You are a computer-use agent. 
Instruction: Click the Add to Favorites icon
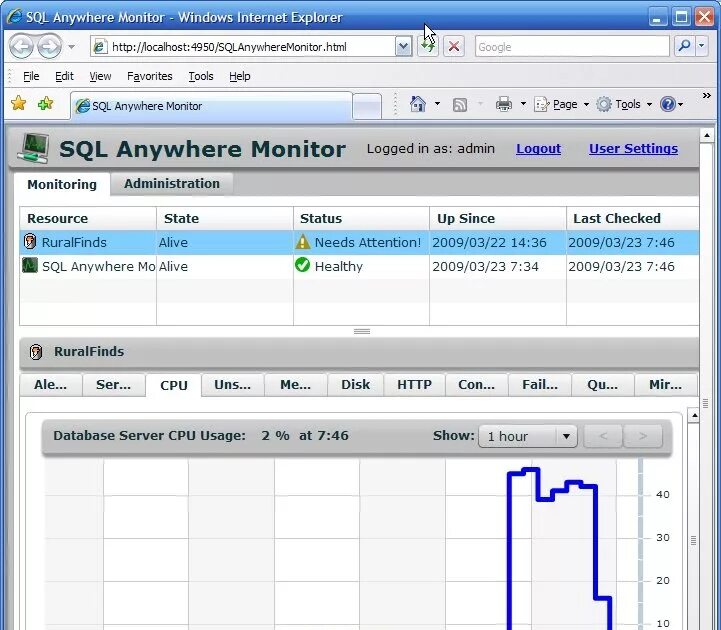coord(45,103)
